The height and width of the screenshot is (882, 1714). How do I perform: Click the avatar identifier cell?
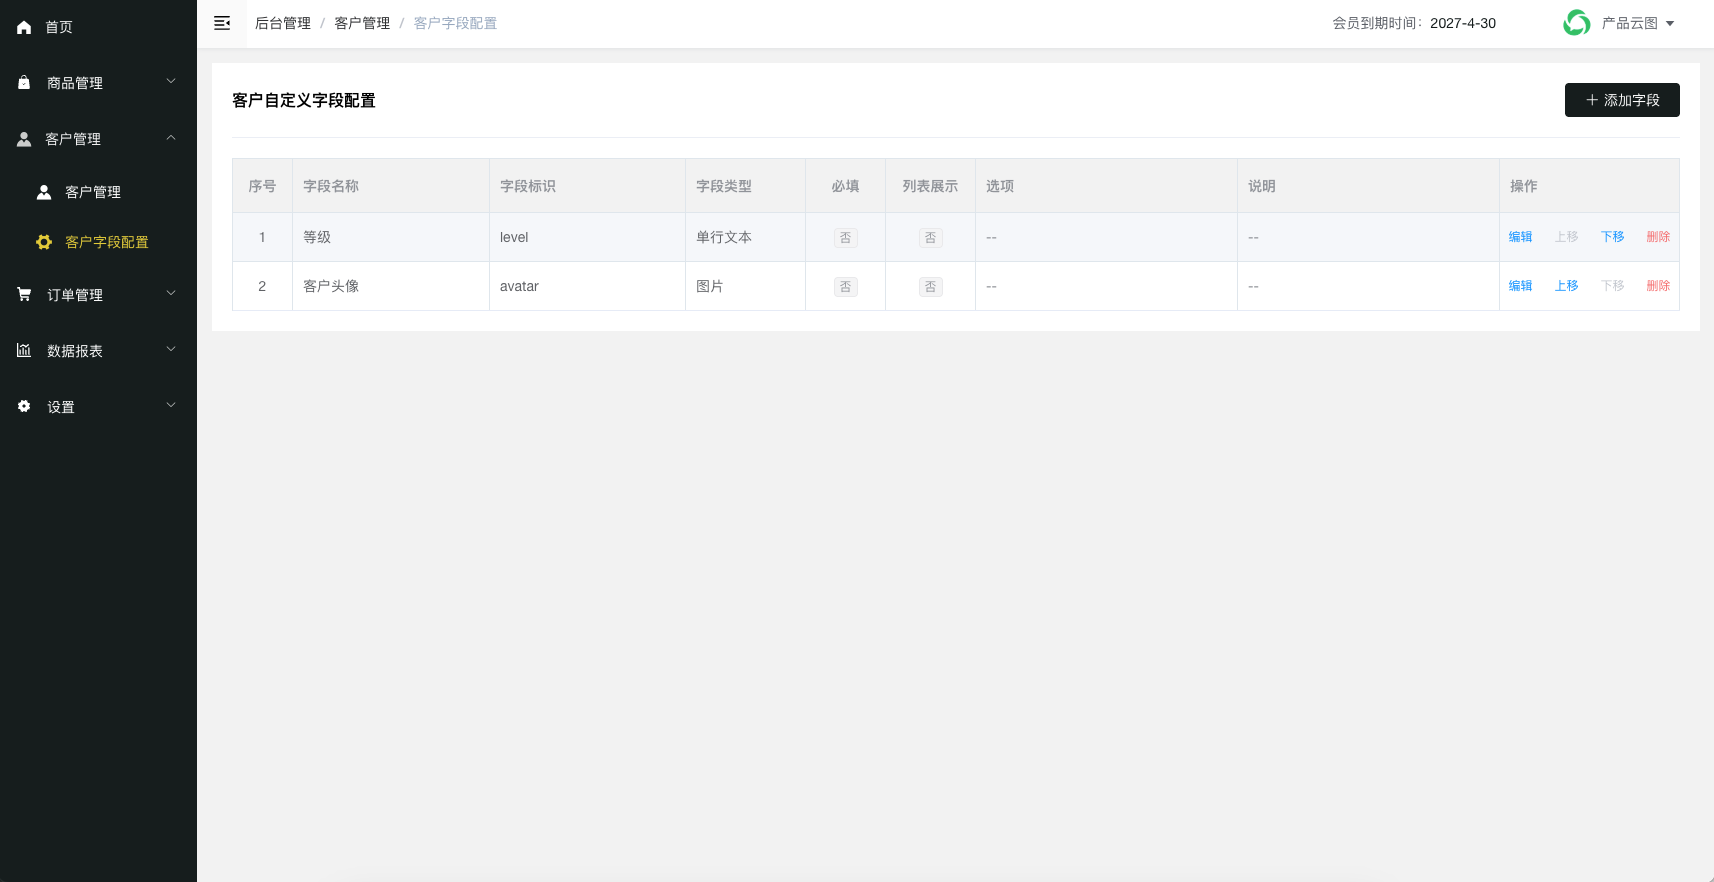[x=587, y=286]
